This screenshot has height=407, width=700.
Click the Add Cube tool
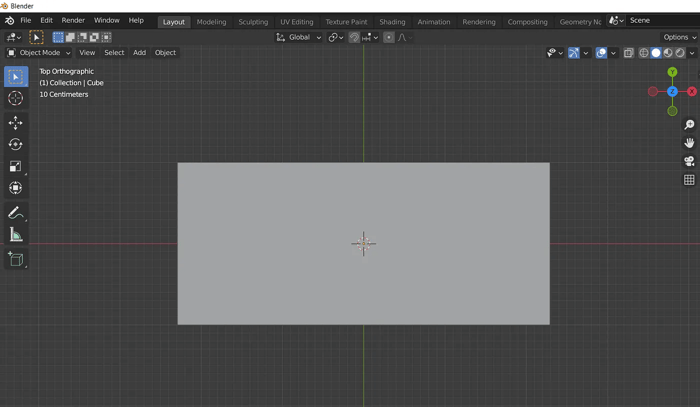[15, 259]
